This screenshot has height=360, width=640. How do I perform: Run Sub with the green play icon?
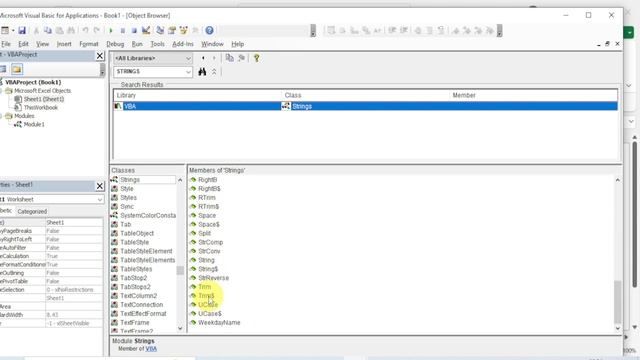(x=111, y=31)
